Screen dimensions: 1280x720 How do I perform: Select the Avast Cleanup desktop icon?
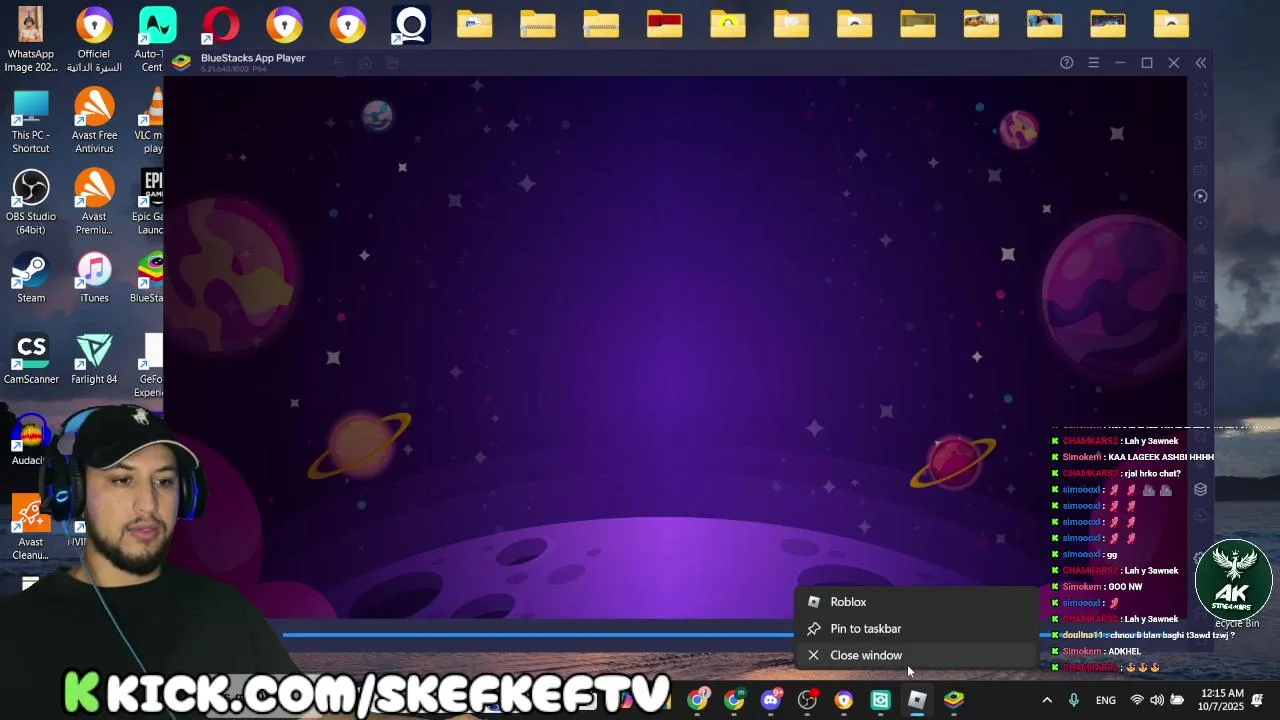coord(30,528)
